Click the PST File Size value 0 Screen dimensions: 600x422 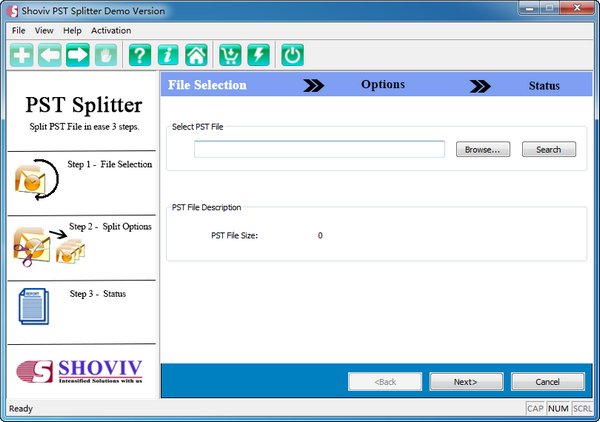point(320,236)
